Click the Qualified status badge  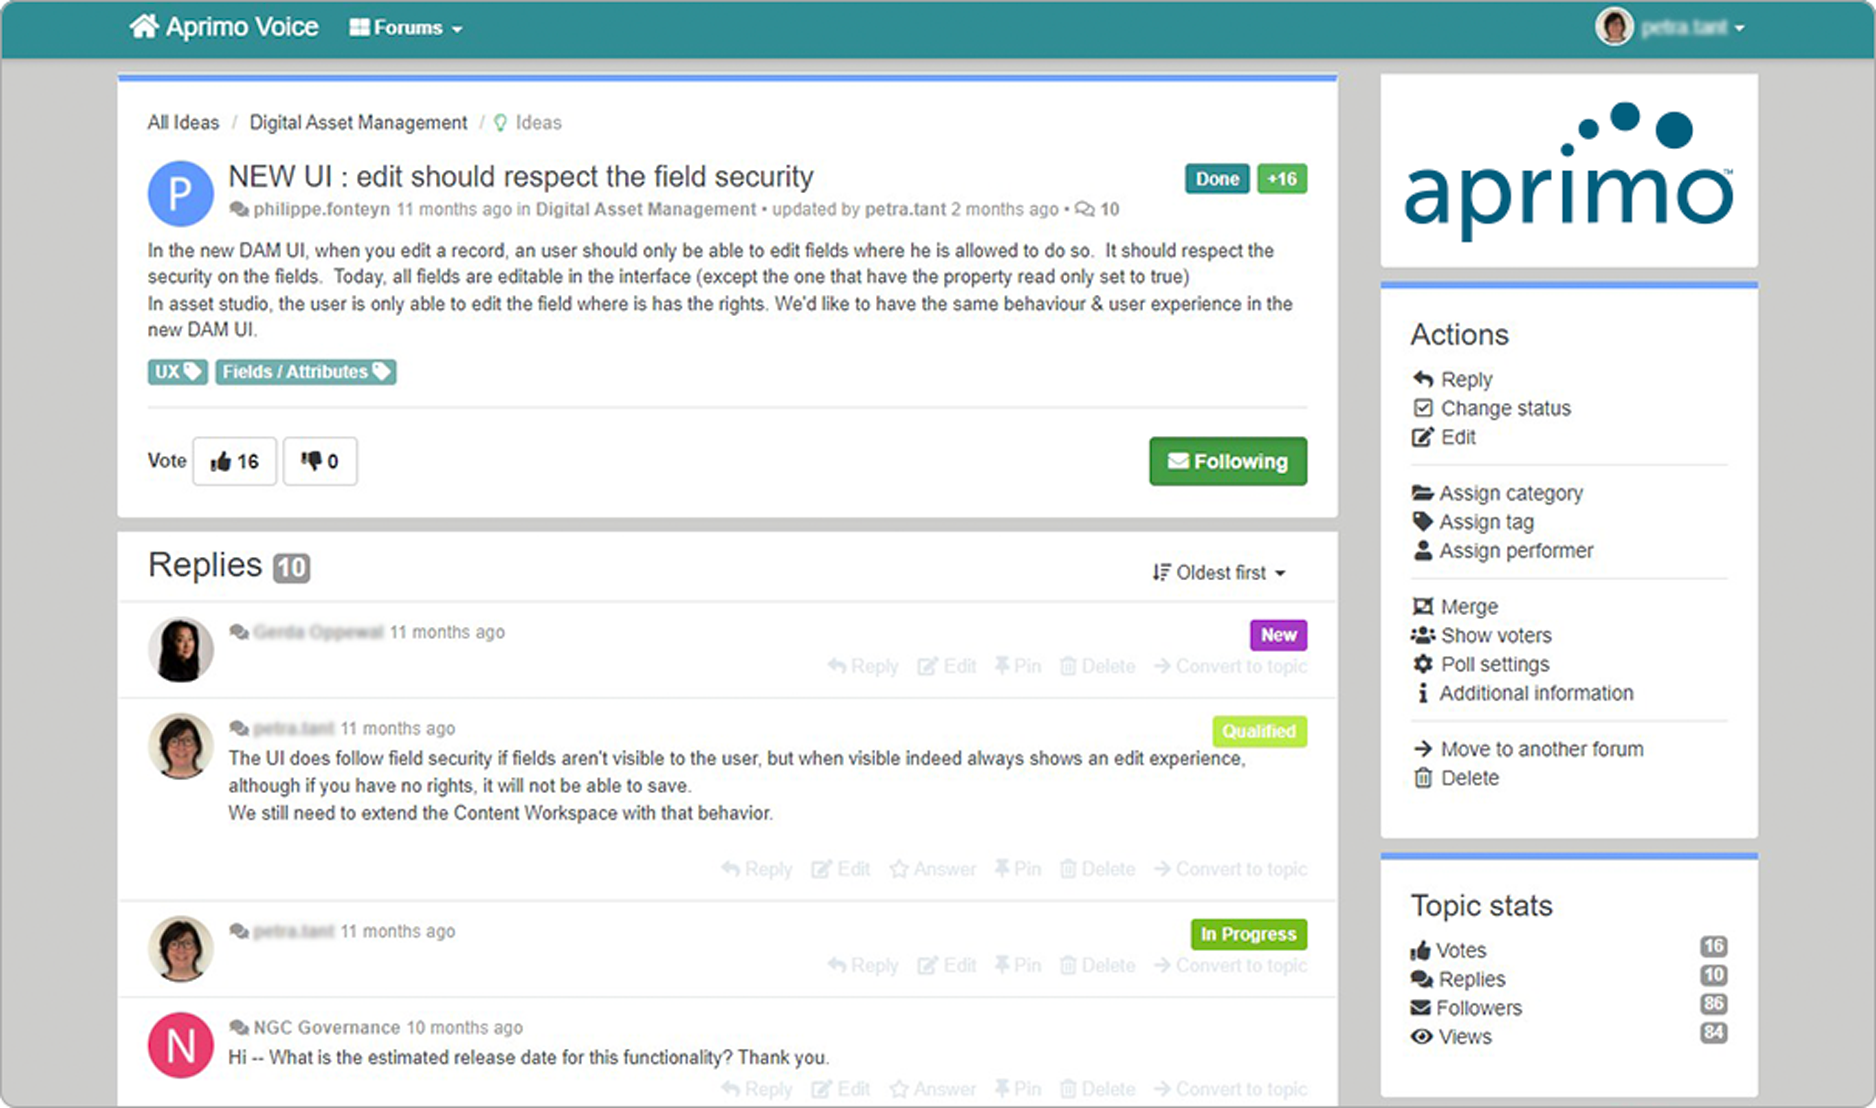[1259, 732]
